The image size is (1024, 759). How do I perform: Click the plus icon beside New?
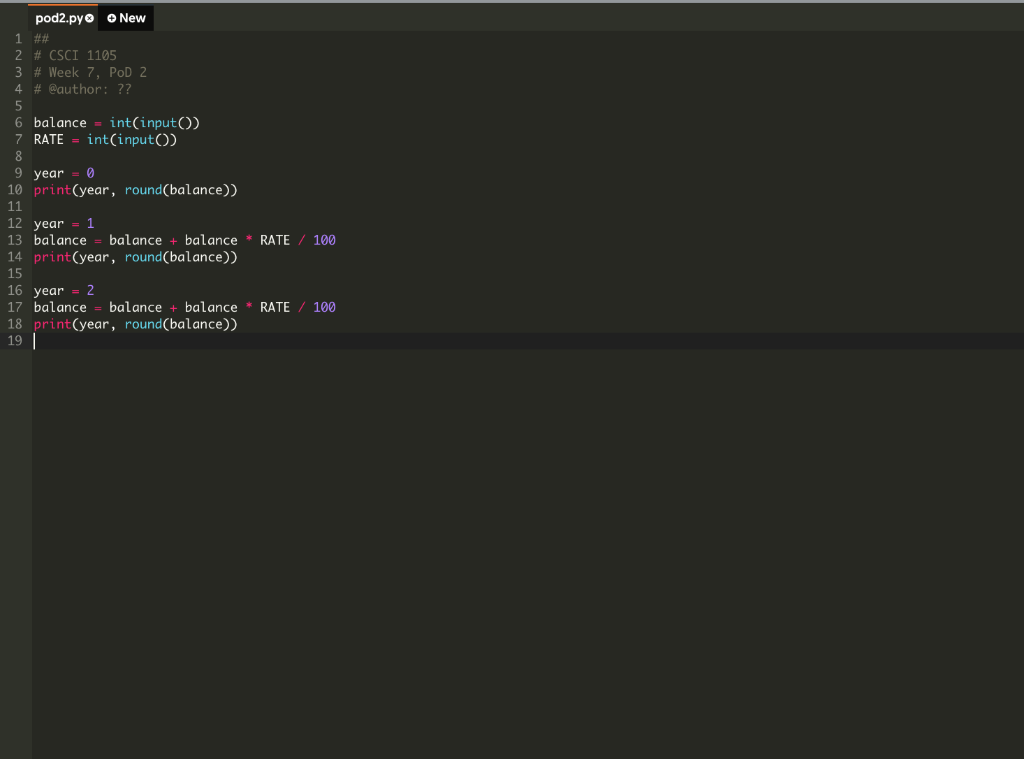coord(111,18)
